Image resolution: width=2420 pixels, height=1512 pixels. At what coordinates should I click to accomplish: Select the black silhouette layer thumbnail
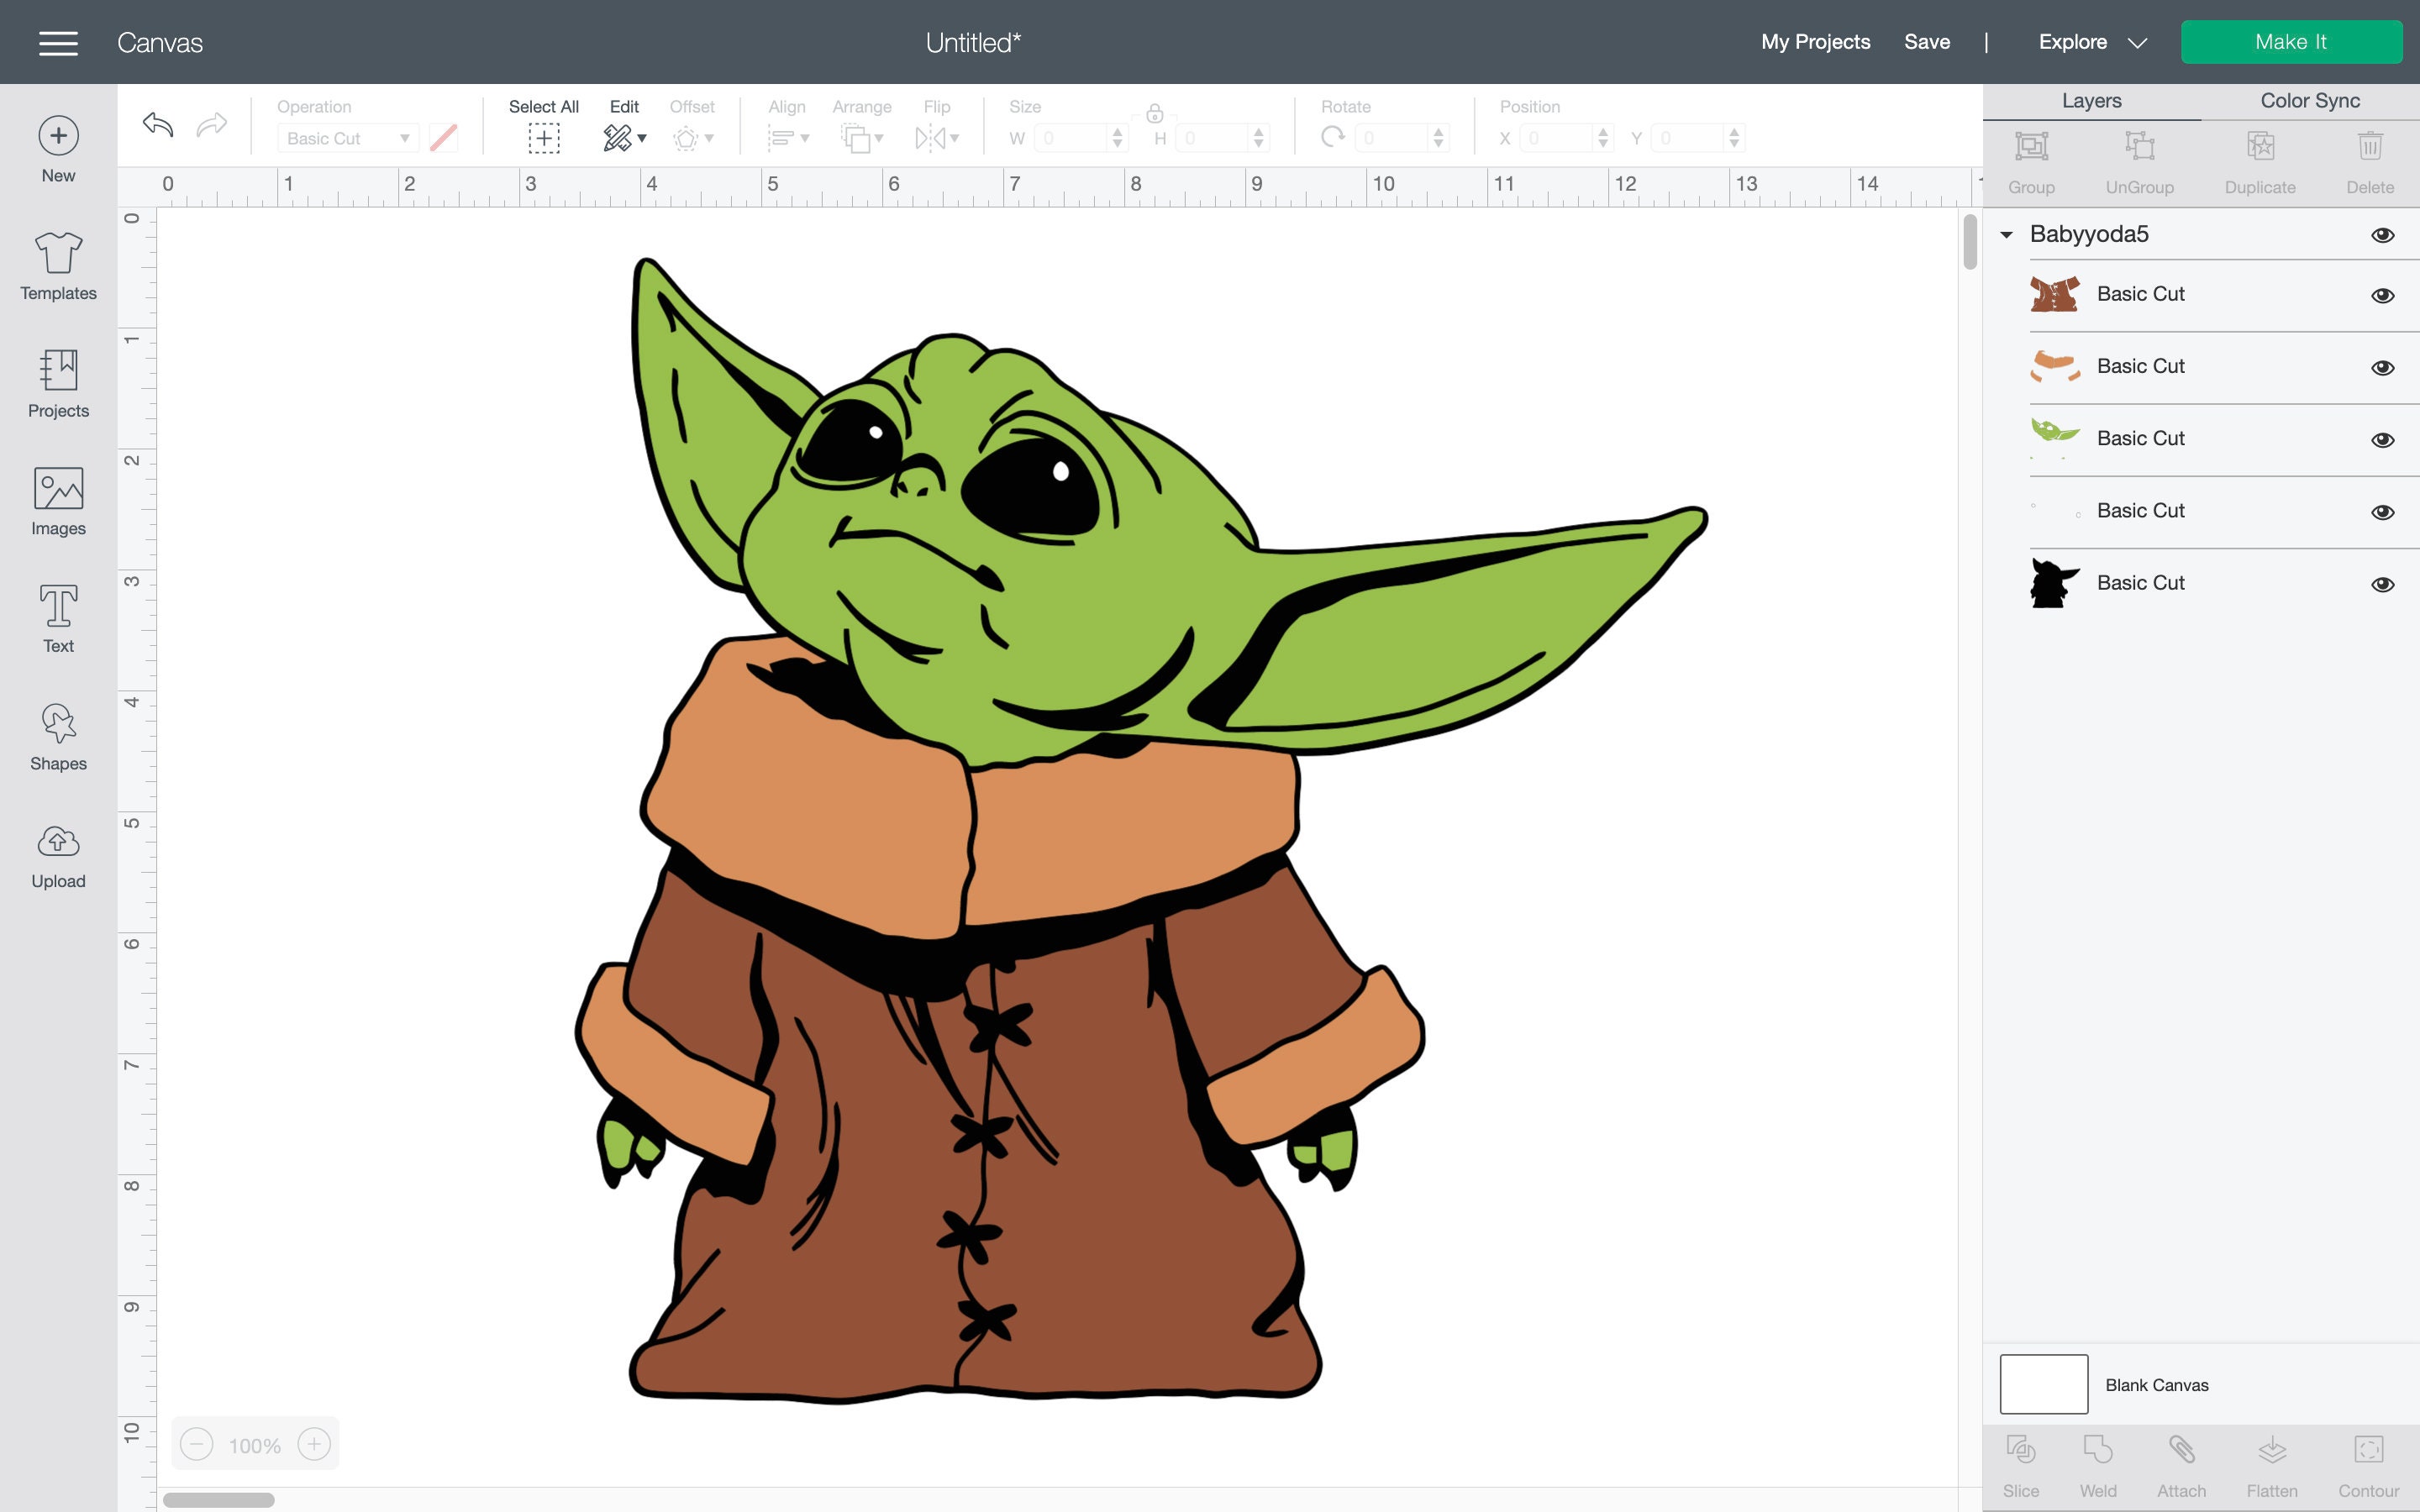point(2054,583)
